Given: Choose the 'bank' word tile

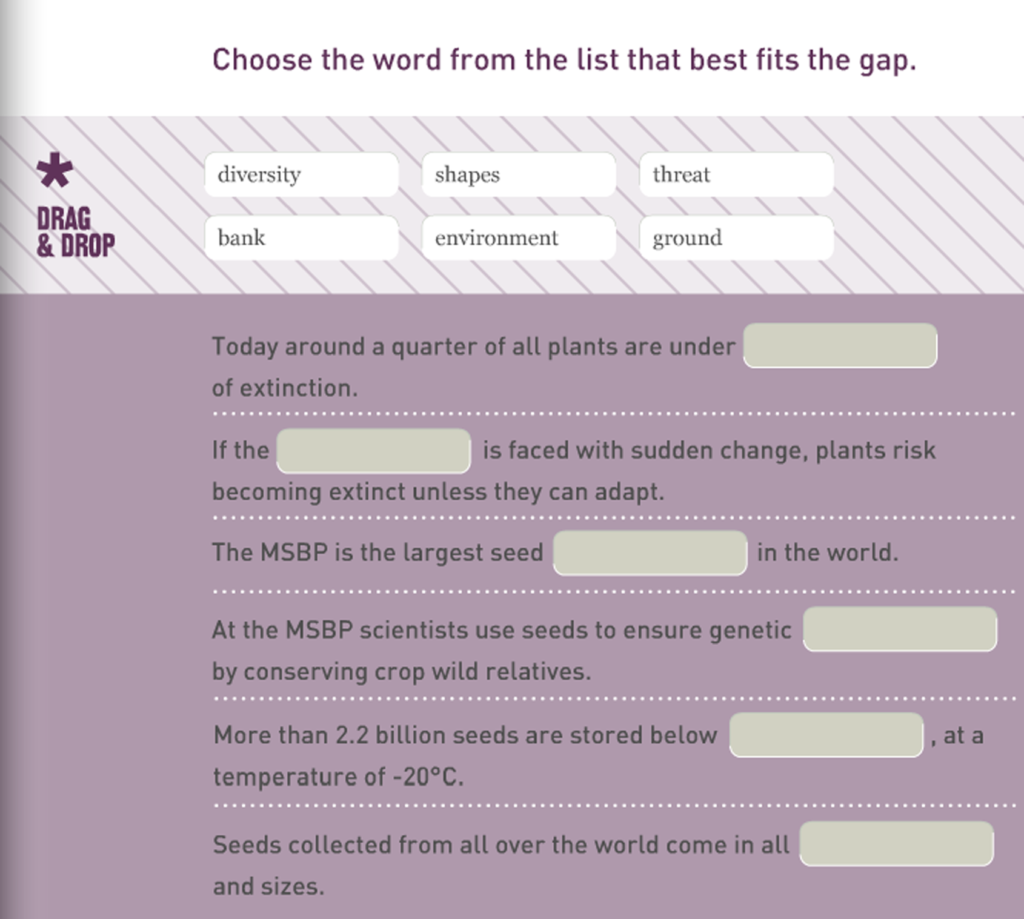Looking at the screenshot, I should [x=300, y=238].
